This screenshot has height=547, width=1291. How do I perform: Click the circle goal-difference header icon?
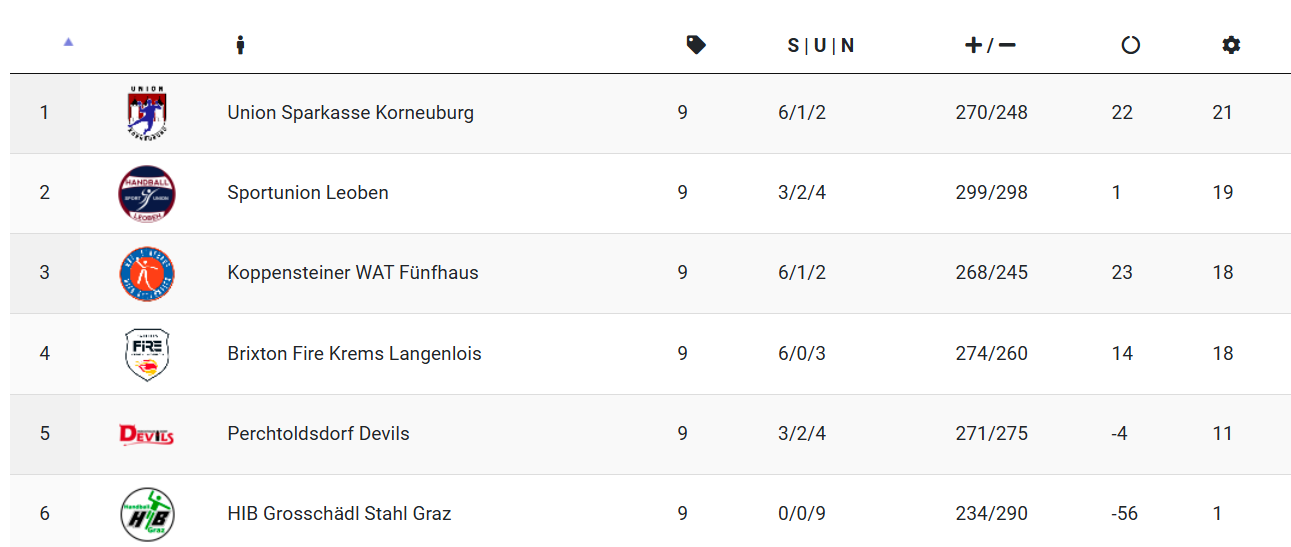point(1131,45)
